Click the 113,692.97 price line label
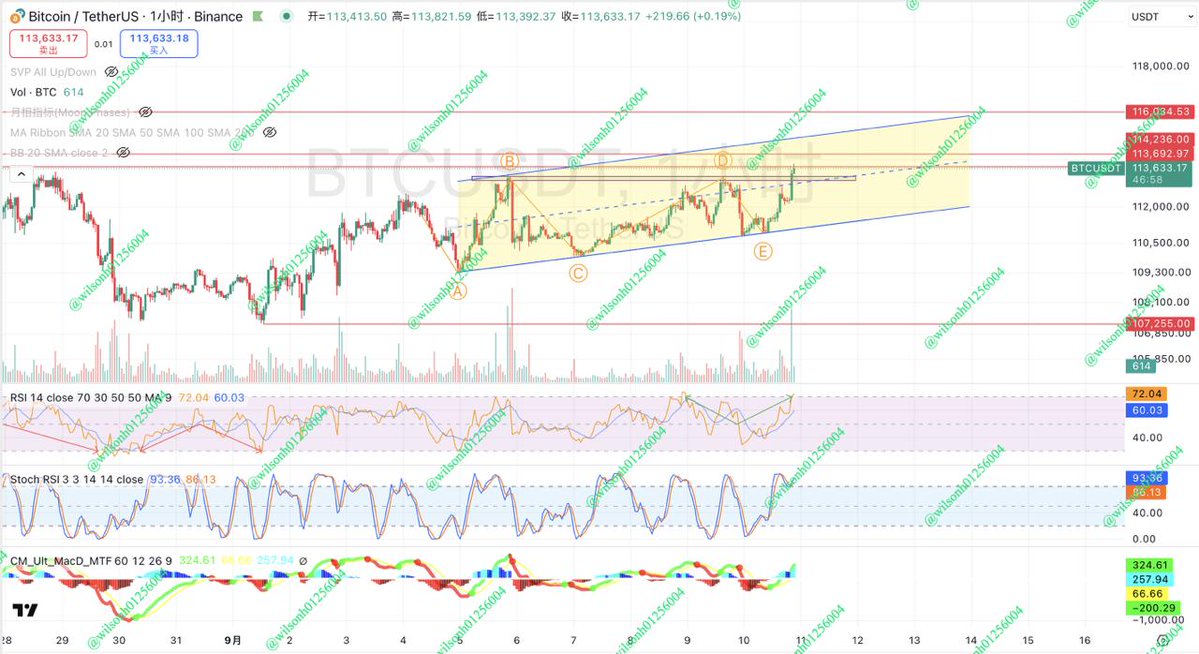 click(x=1160, y=154)
